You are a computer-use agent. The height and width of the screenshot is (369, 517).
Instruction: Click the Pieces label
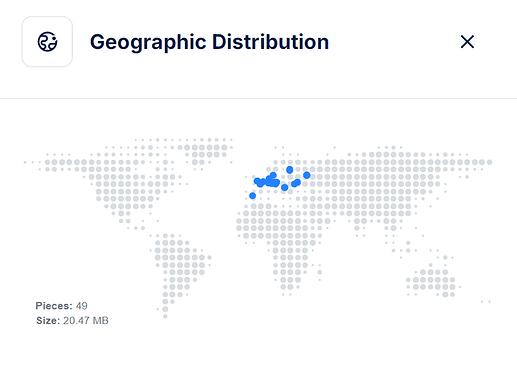54,306
